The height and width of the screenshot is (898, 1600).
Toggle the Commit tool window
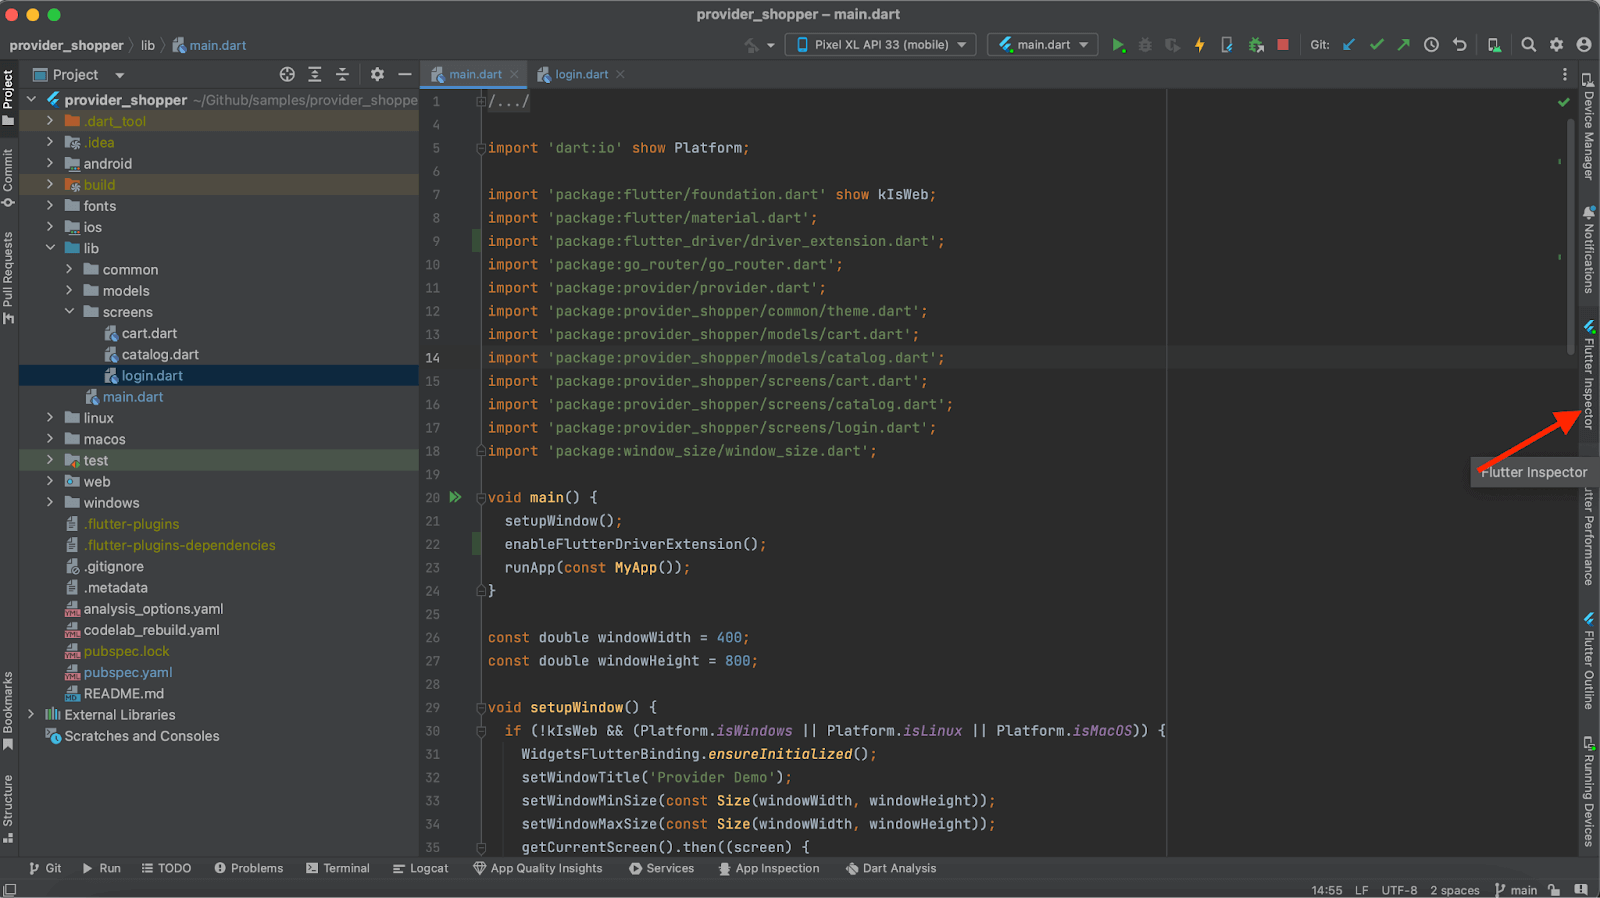(x=8, y=178)
